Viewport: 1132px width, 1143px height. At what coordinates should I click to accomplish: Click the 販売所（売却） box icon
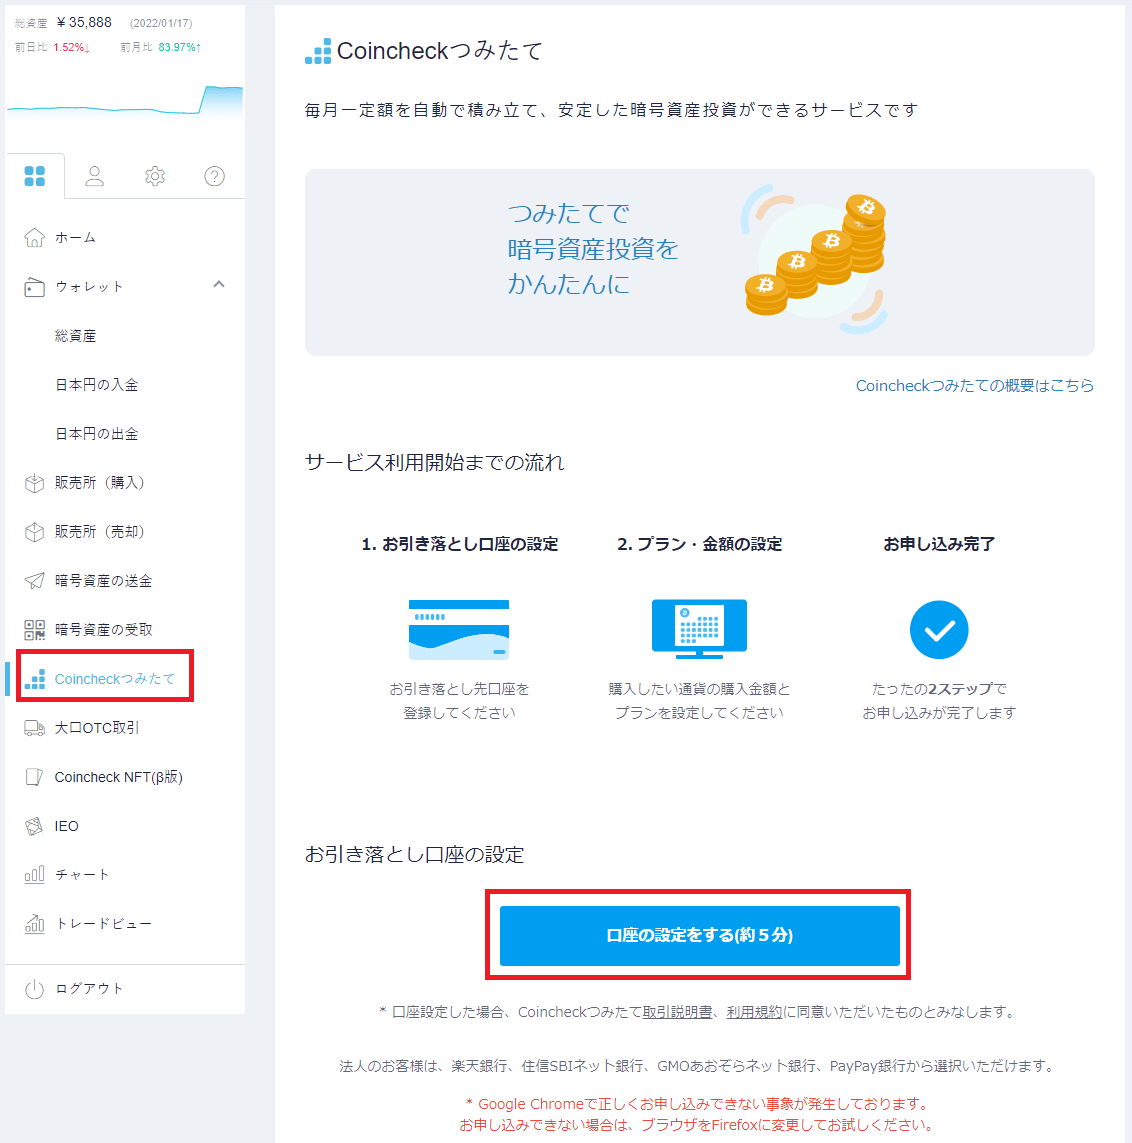(x=34, y=532)
